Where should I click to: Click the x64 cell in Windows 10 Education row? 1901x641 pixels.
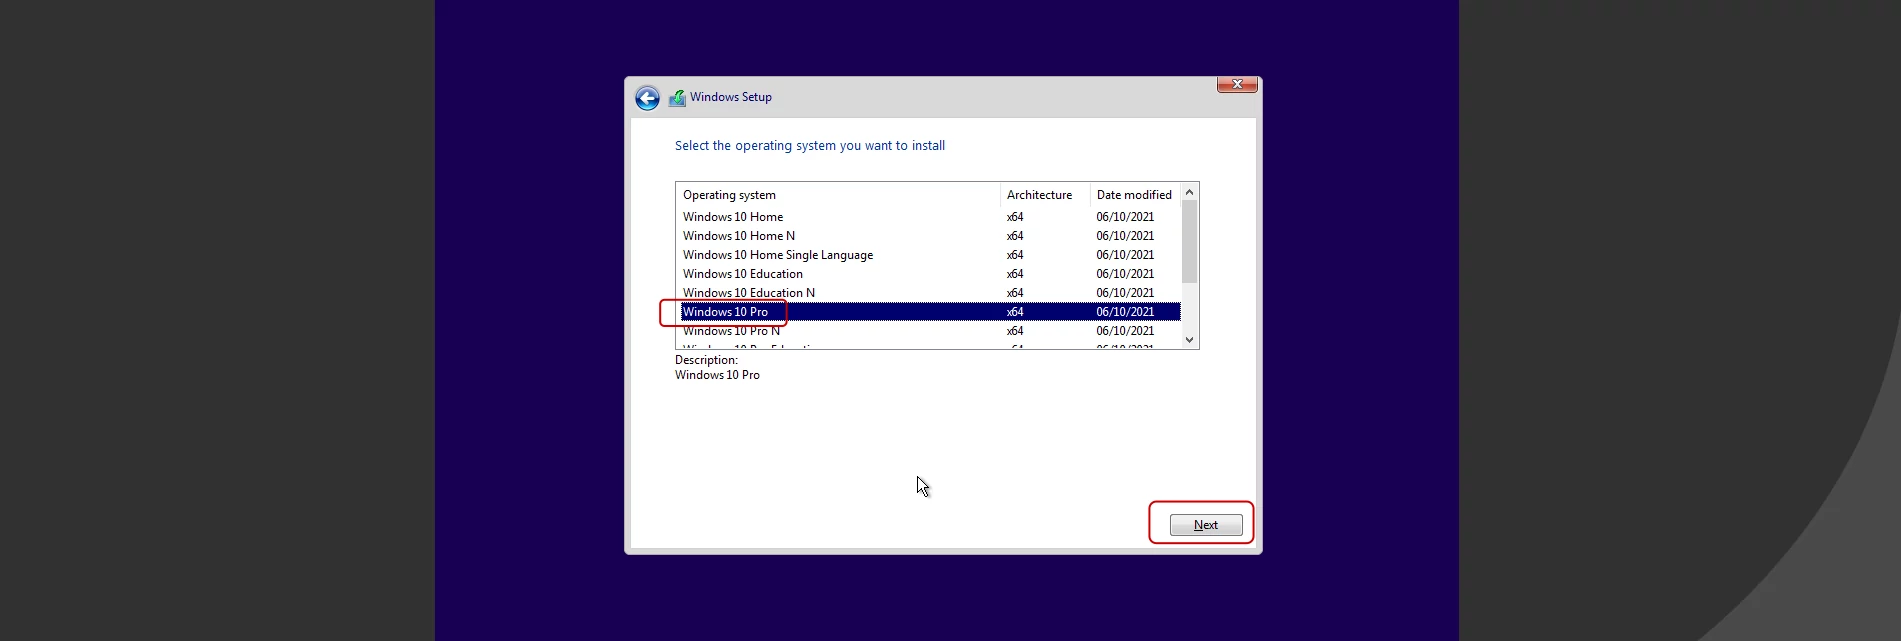(x=1015, y=274)
